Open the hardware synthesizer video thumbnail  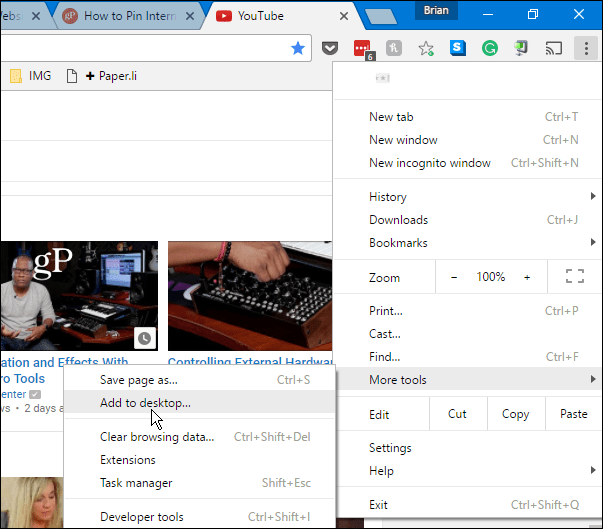tap(250, 296)
